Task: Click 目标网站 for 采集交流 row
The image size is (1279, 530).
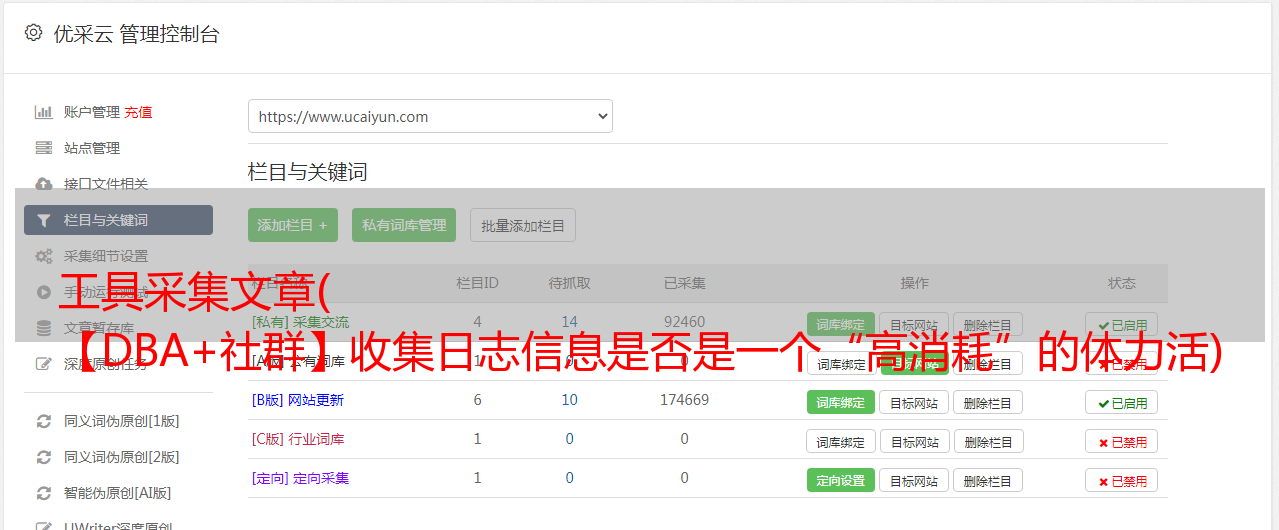Action: point(914,325)
